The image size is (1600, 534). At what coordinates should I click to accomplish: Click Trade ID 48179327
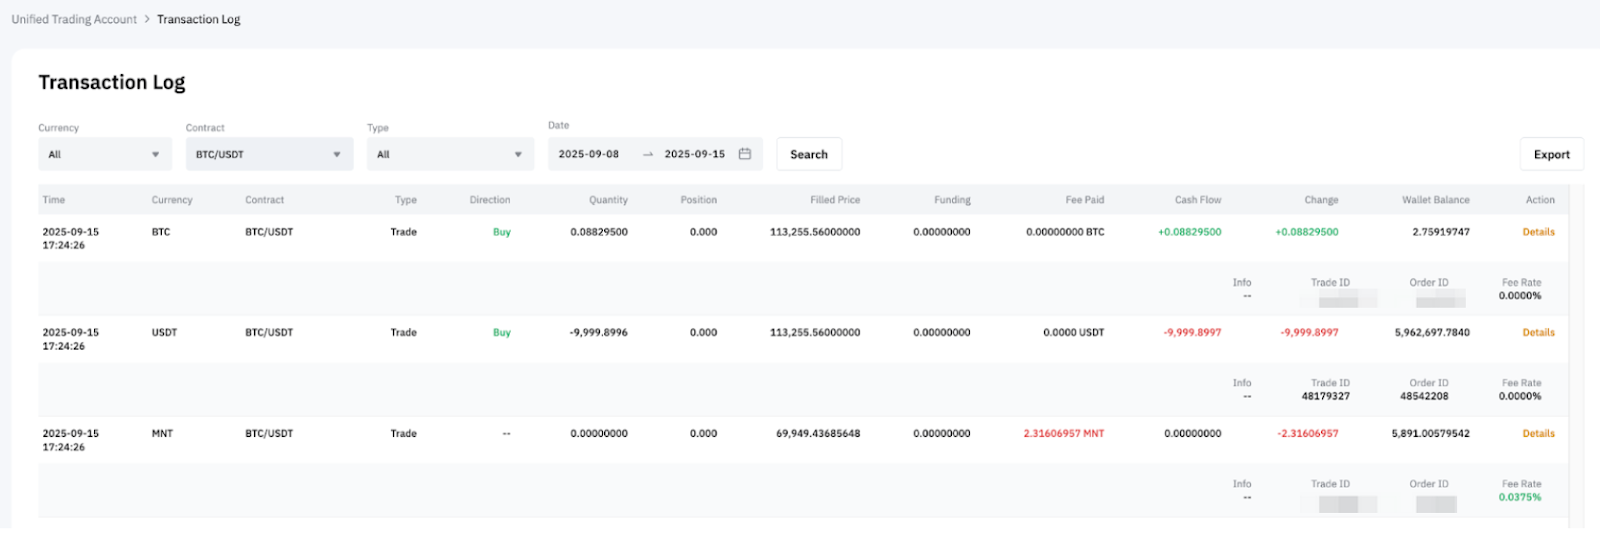pyautogui.click(x=1325, y=396)
